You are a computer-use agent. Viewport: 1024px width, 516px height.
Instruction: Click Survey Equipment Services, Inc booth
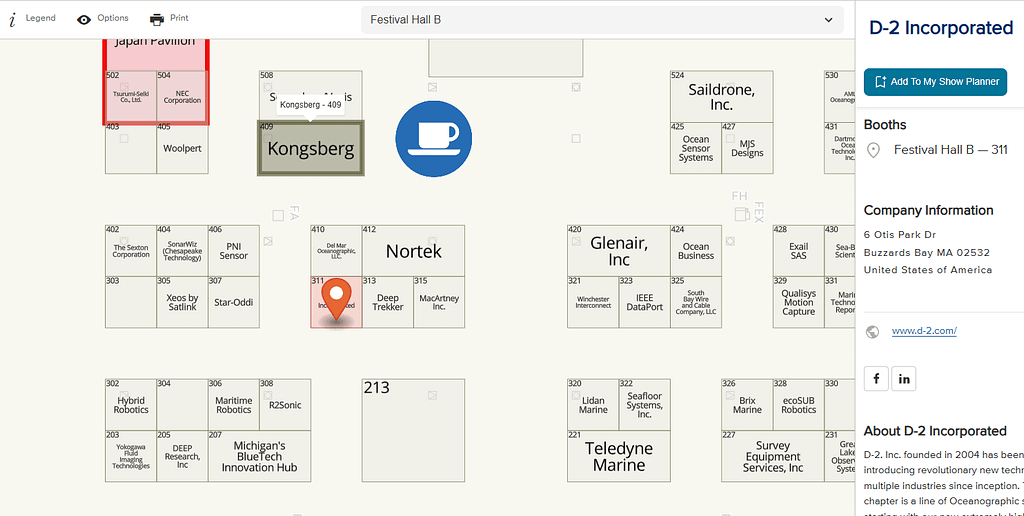point(773,456)
